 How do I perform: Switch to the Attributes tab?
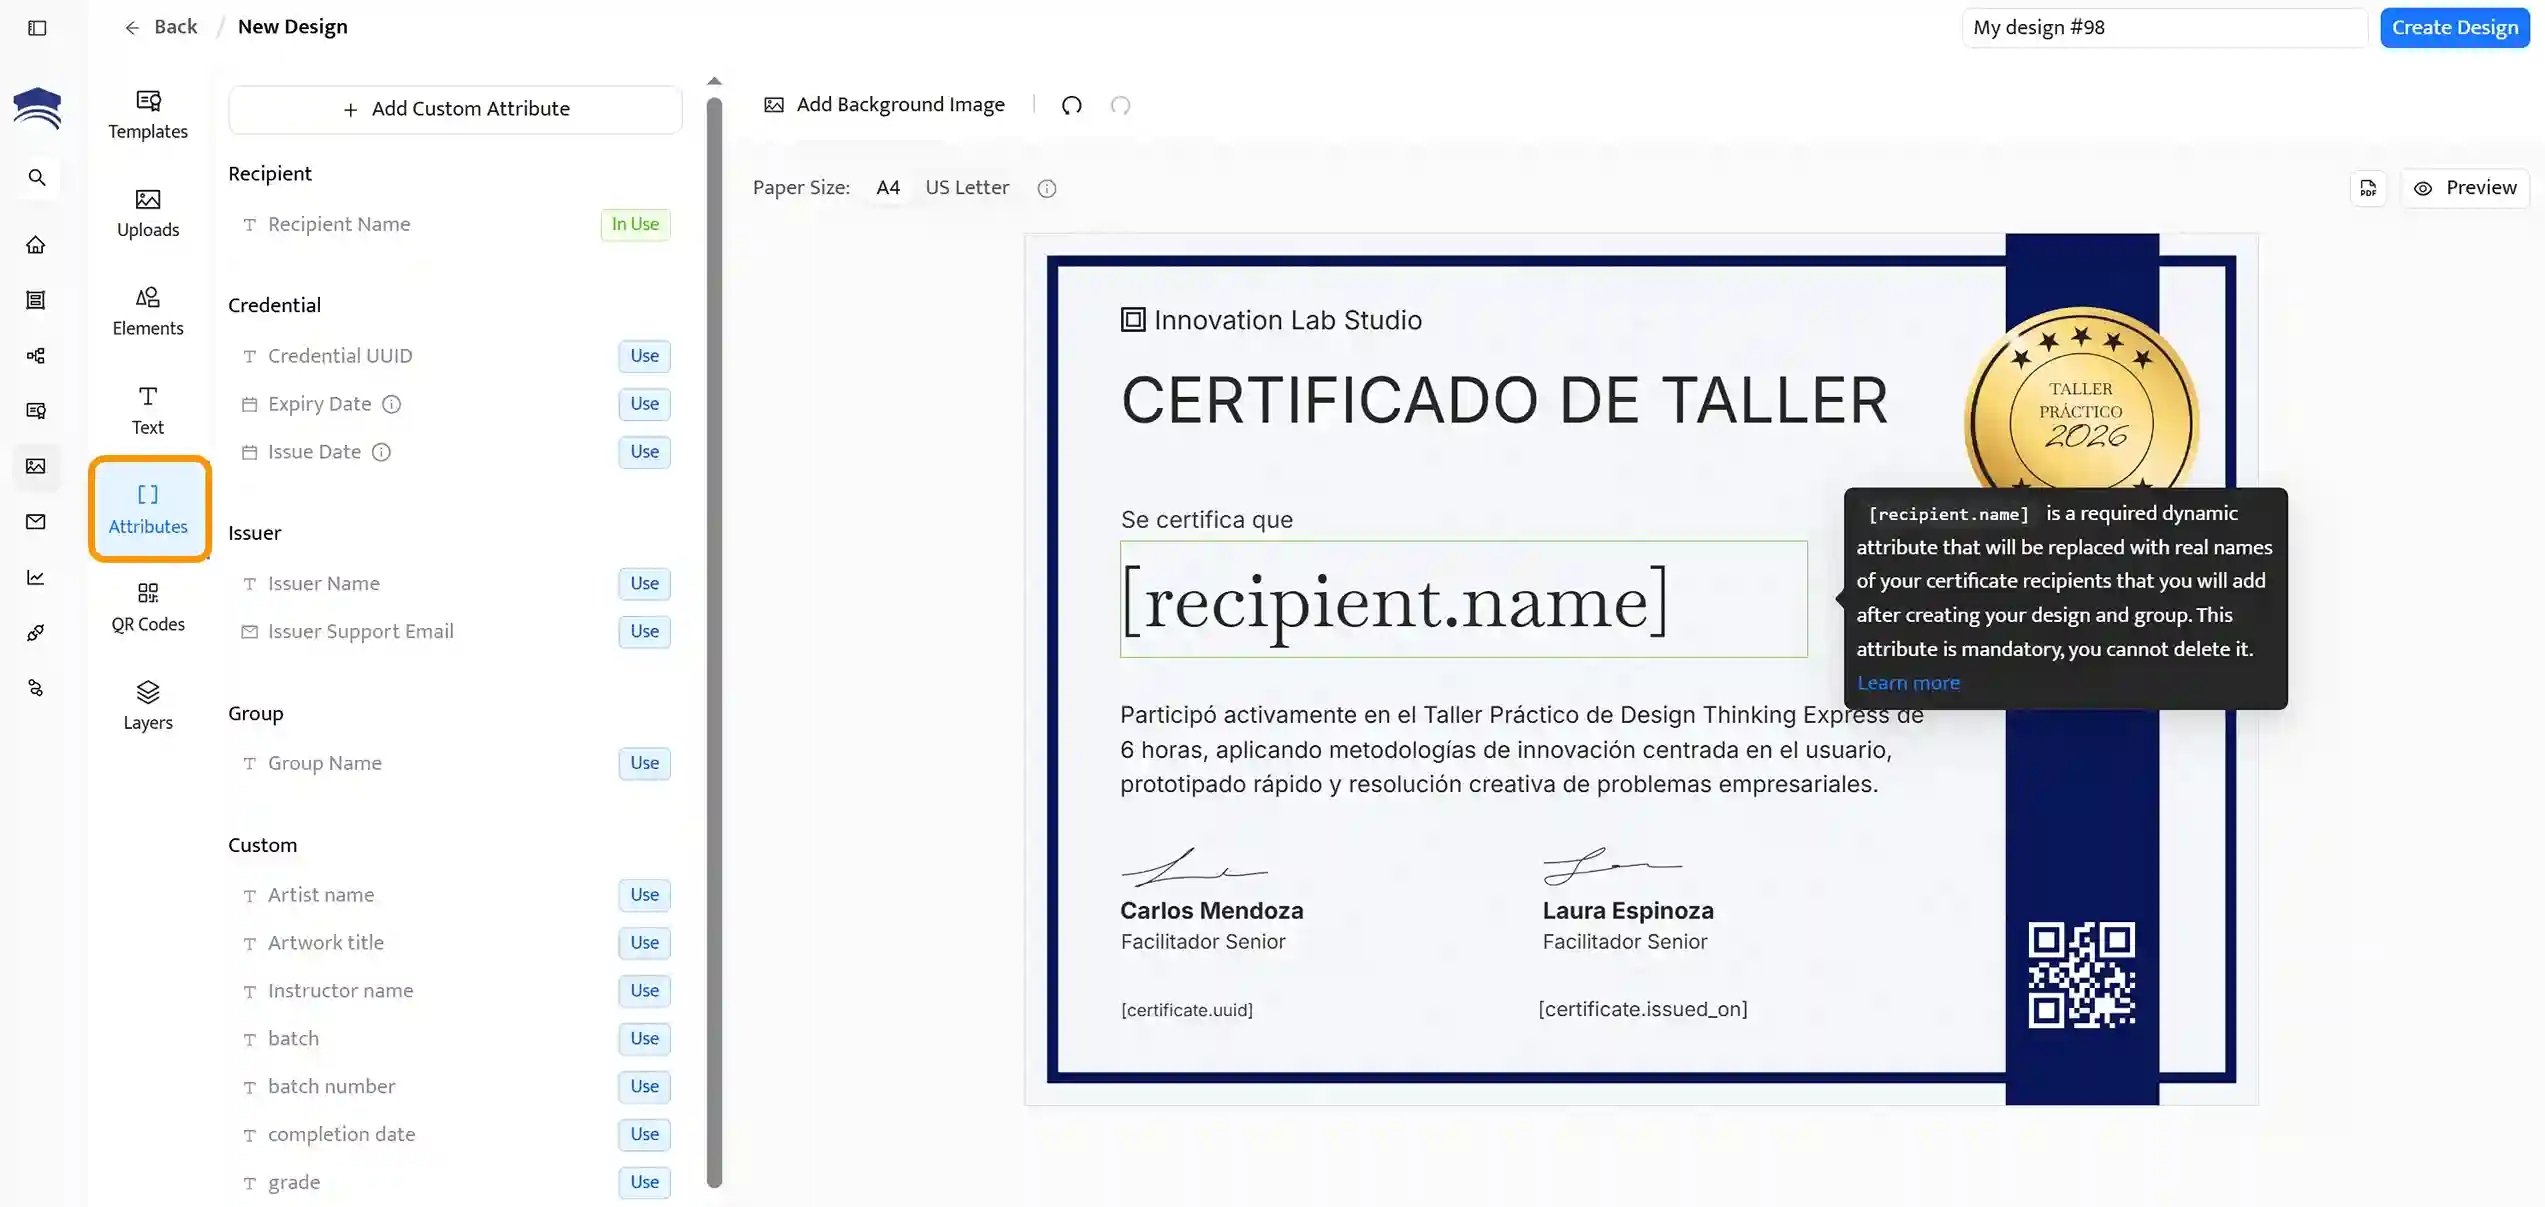pos(148,509)
